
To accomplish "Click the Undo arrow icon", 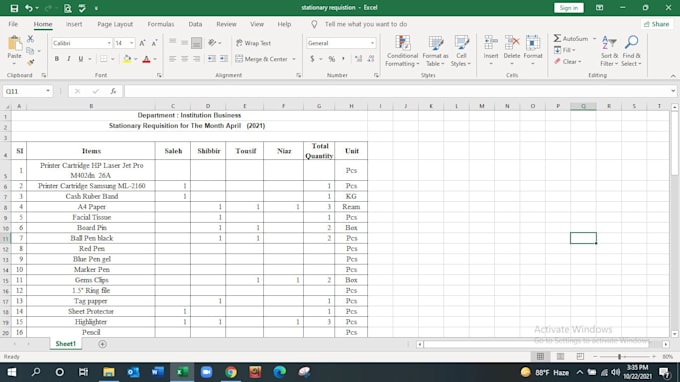I will click(29, 8).
